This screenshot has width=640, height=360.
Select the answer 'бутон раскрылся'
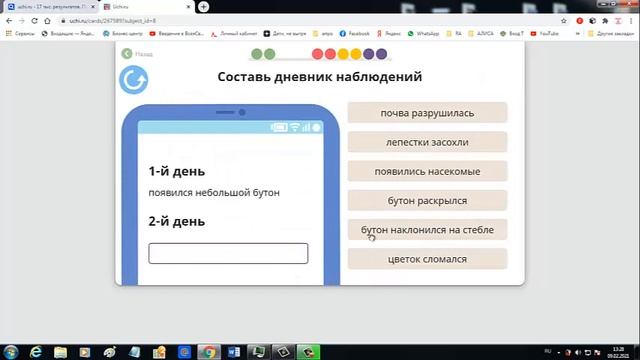pyautogui.click(x=427, y=200)
